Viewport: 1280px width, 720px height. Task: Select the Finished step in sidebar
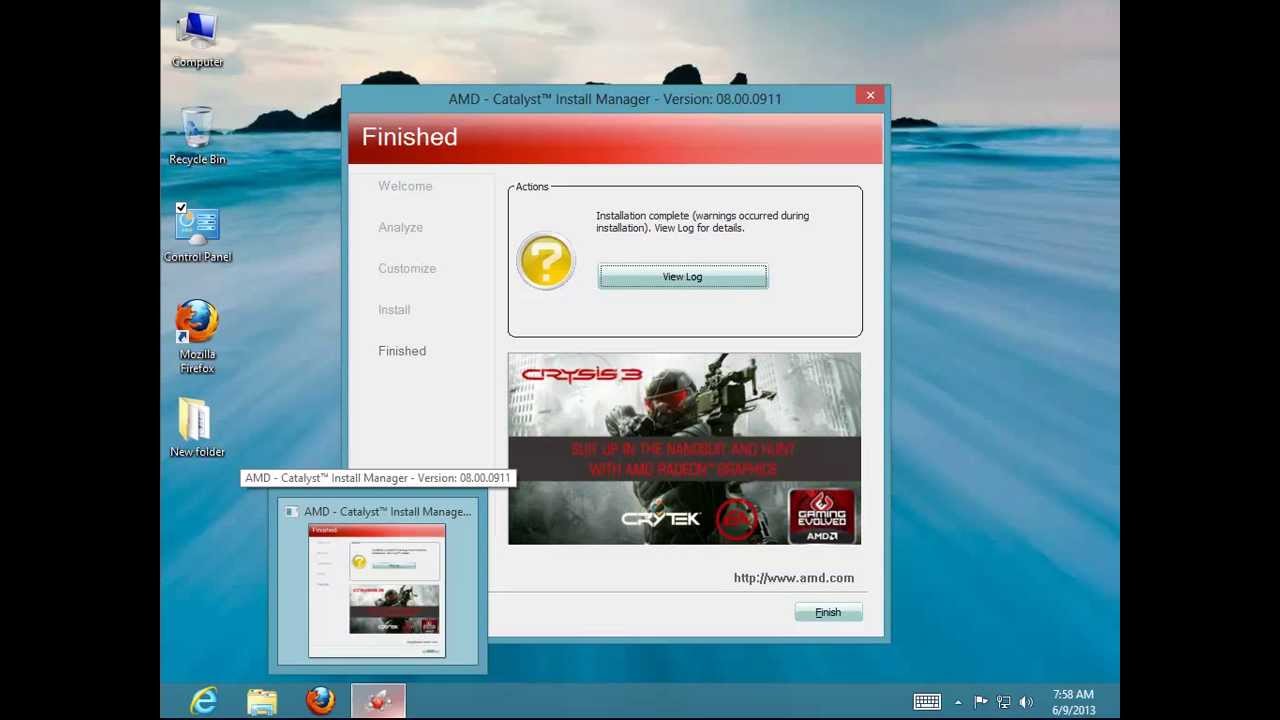point(402,351)
